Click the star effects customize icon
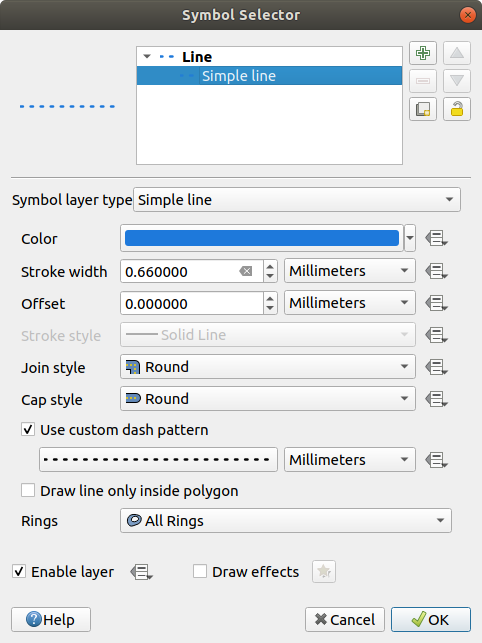This screenshot has height=643, width=482. pos(324,571)
